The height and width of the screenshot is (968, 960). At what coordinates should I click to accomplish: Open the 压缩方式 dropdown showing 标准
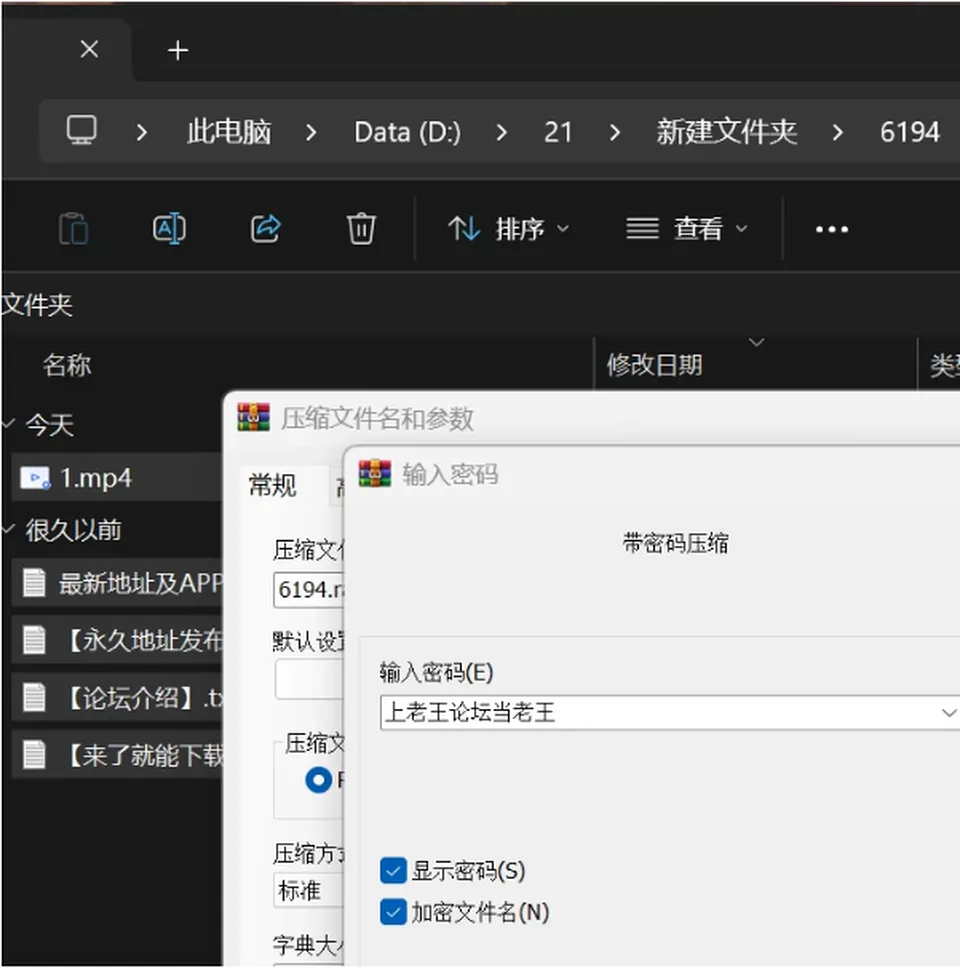coord(309,890)
